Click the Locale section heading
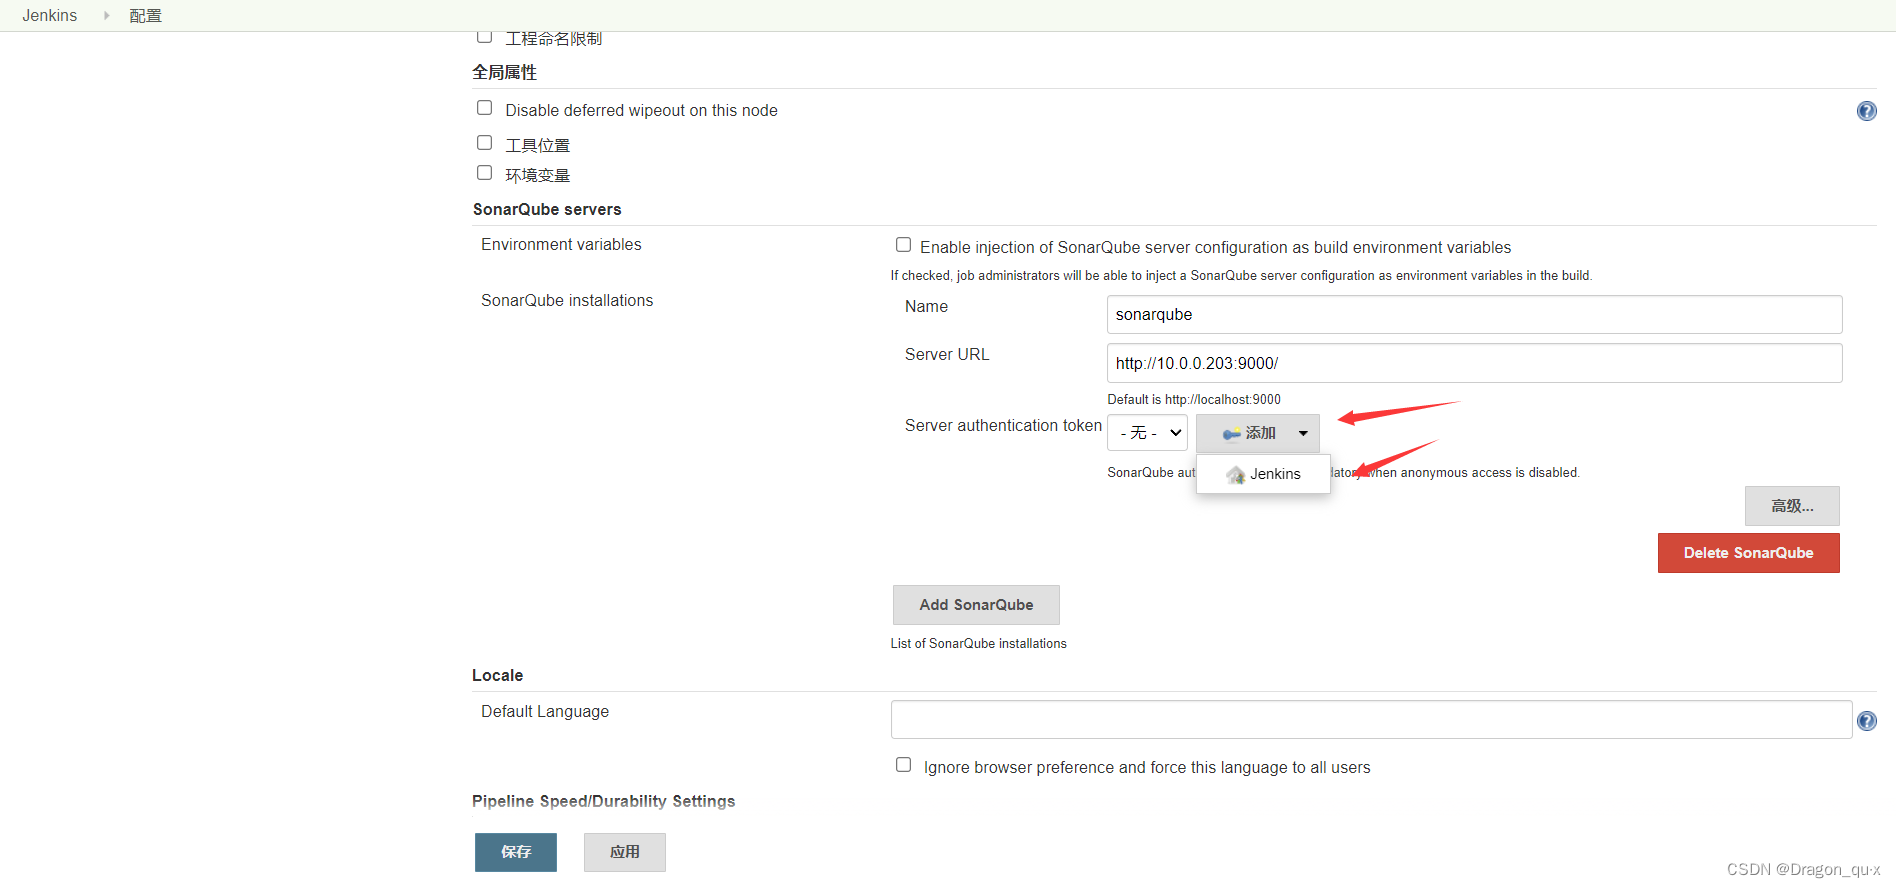 (x=497, y=675)
